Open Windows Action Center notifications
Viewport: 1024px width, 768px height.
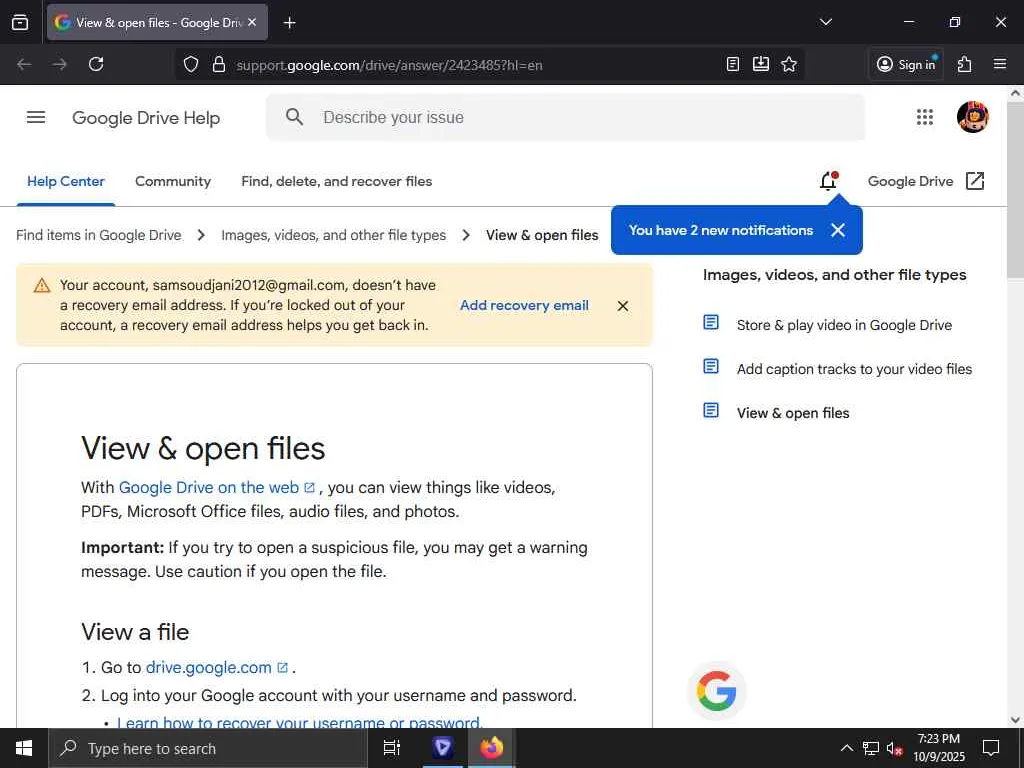click(991, 748)
